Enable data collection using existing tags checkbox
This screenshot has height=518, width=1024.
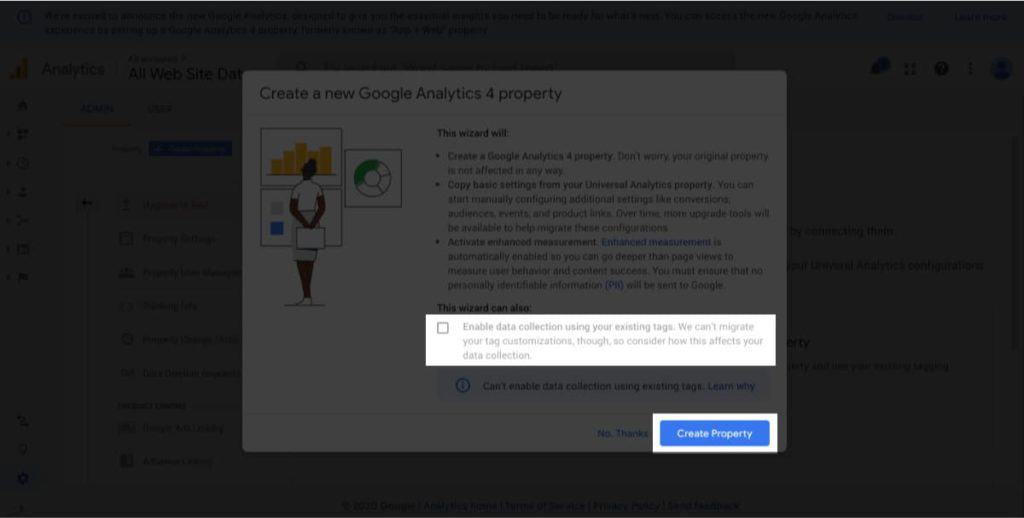(443, 327)
